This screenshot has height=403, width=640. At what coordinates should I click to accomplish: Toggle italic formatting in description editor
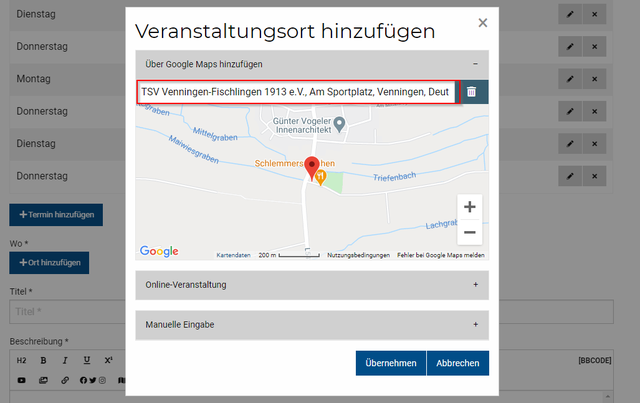pyautogui.click(x=65, y=361)
